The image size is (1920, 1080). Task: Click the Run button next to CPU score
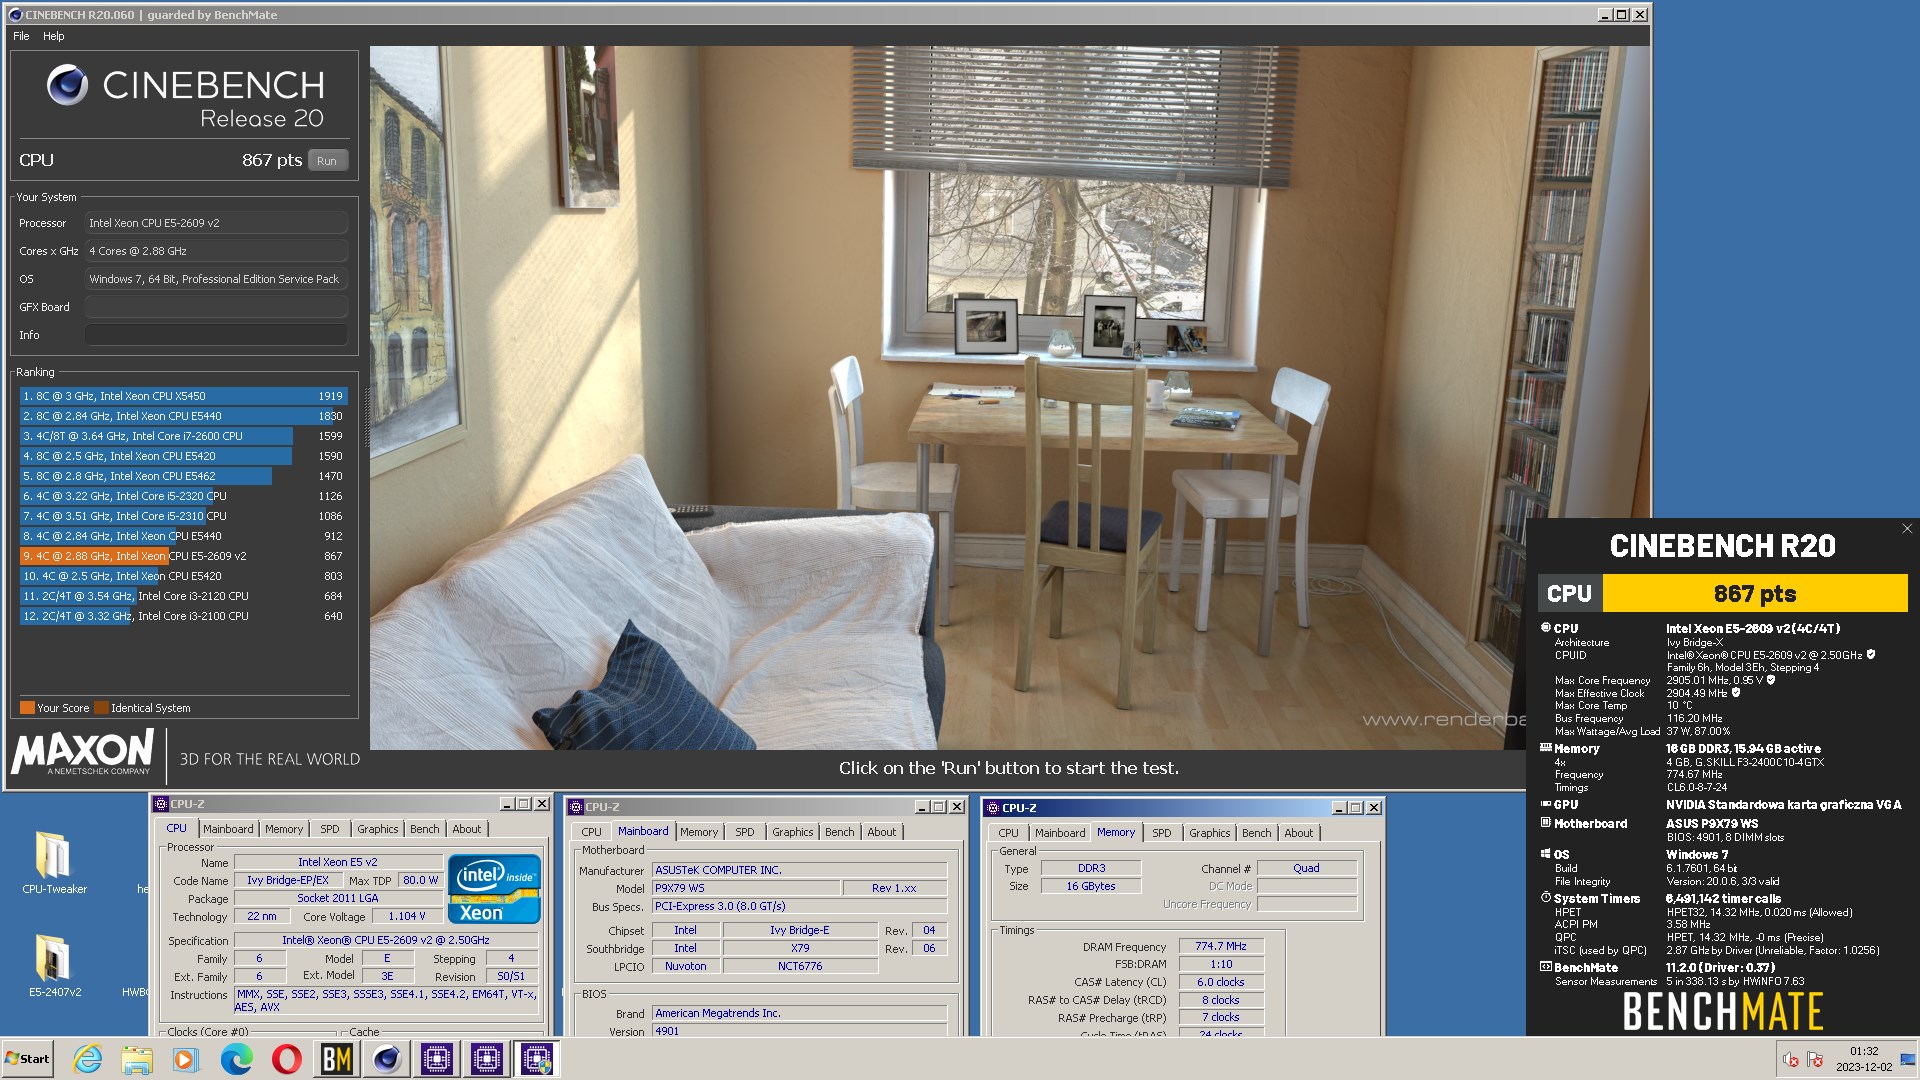(x=327, y=161)
